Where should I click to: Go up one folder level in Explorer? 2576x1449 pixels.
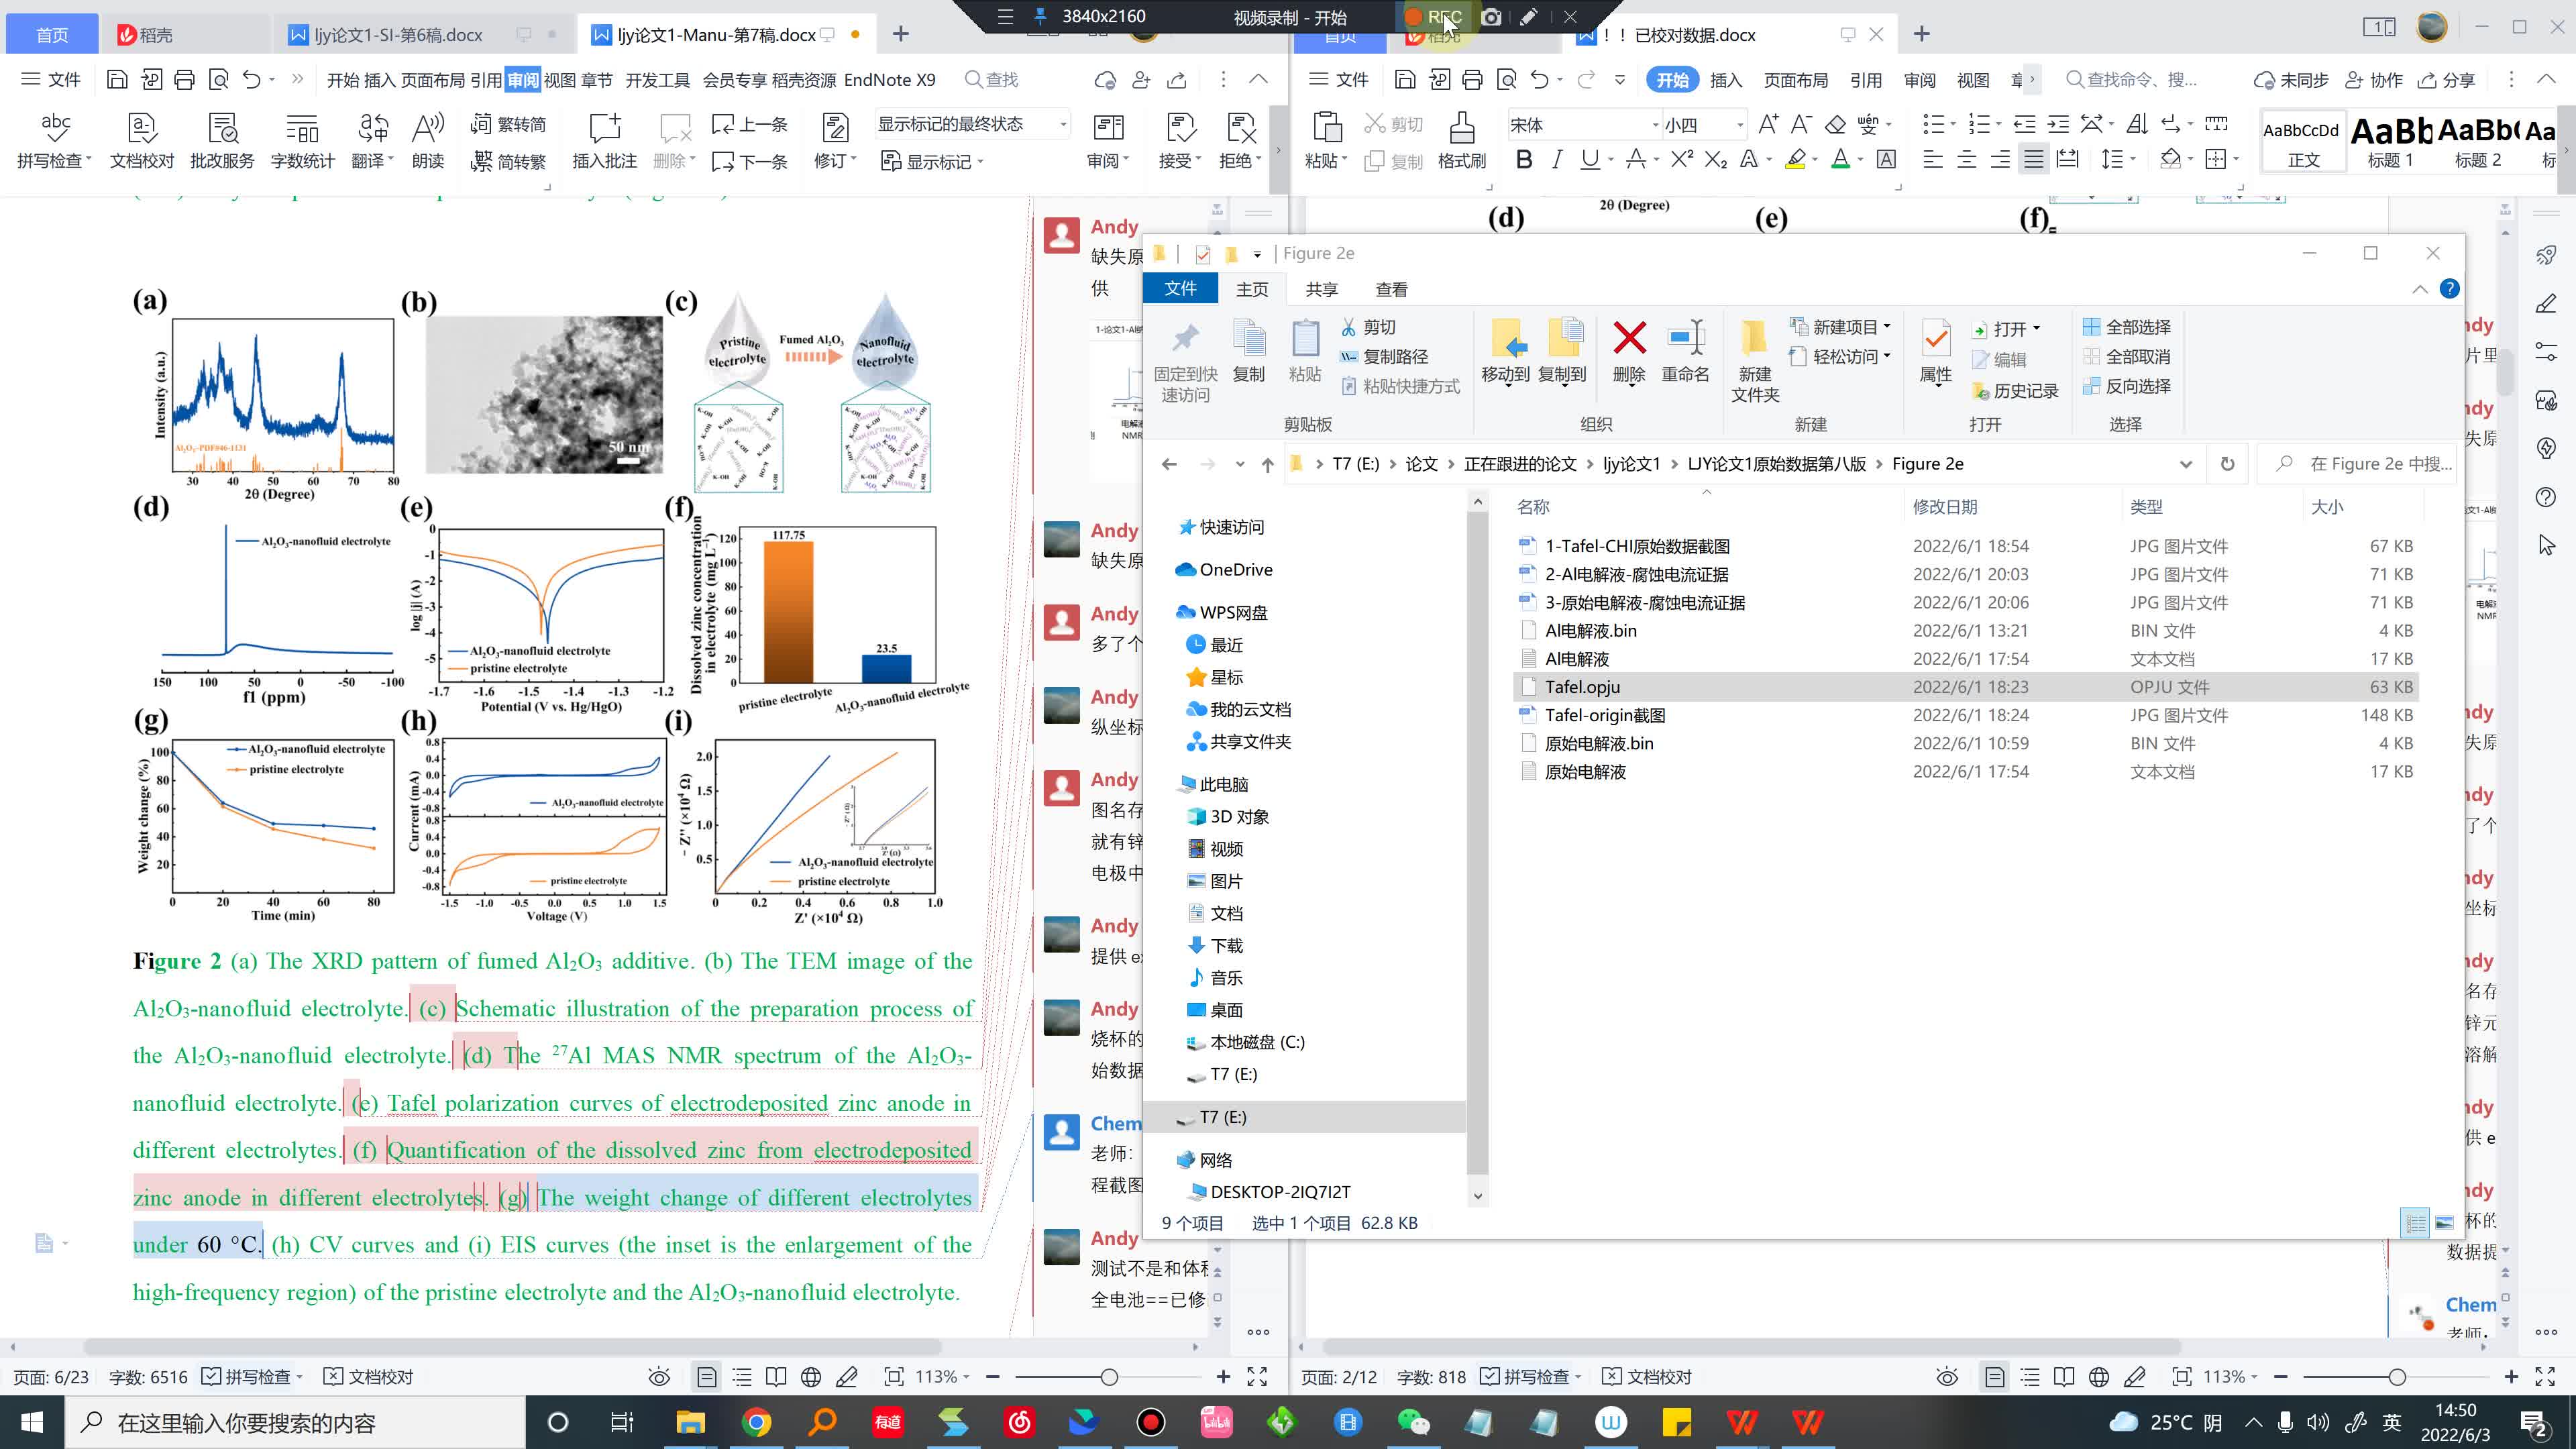tap(1267, 464)
